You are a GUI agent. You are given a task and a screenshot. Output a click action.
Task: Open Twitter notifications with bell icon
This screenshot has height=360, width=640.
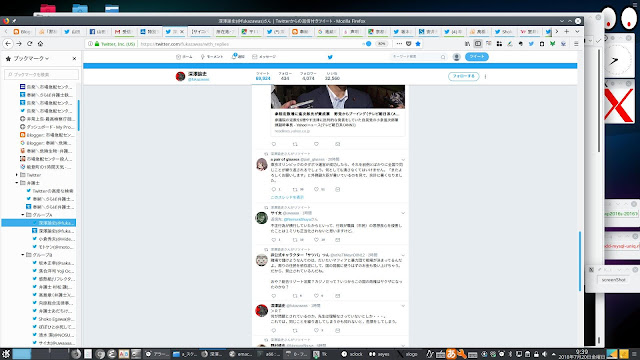238,56
